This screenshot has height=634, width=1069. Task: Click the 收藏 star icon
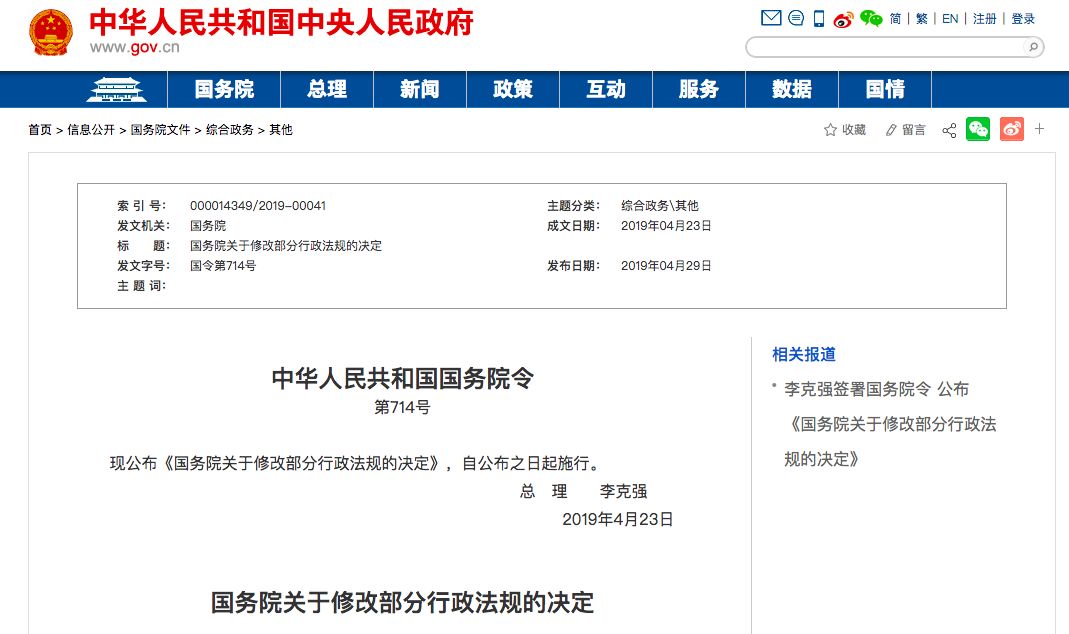point(830,130)
